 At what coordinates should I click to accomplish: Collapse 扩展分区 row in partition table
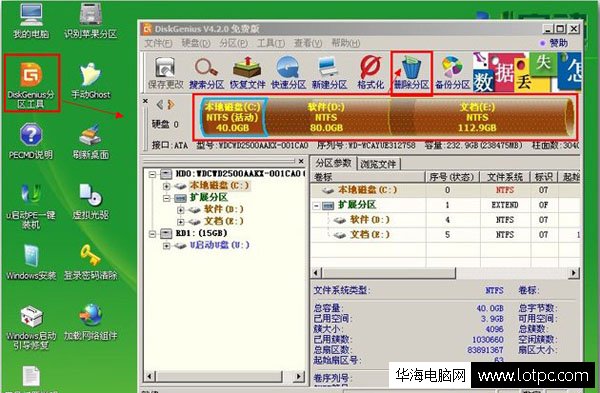[x=316, y=206]
